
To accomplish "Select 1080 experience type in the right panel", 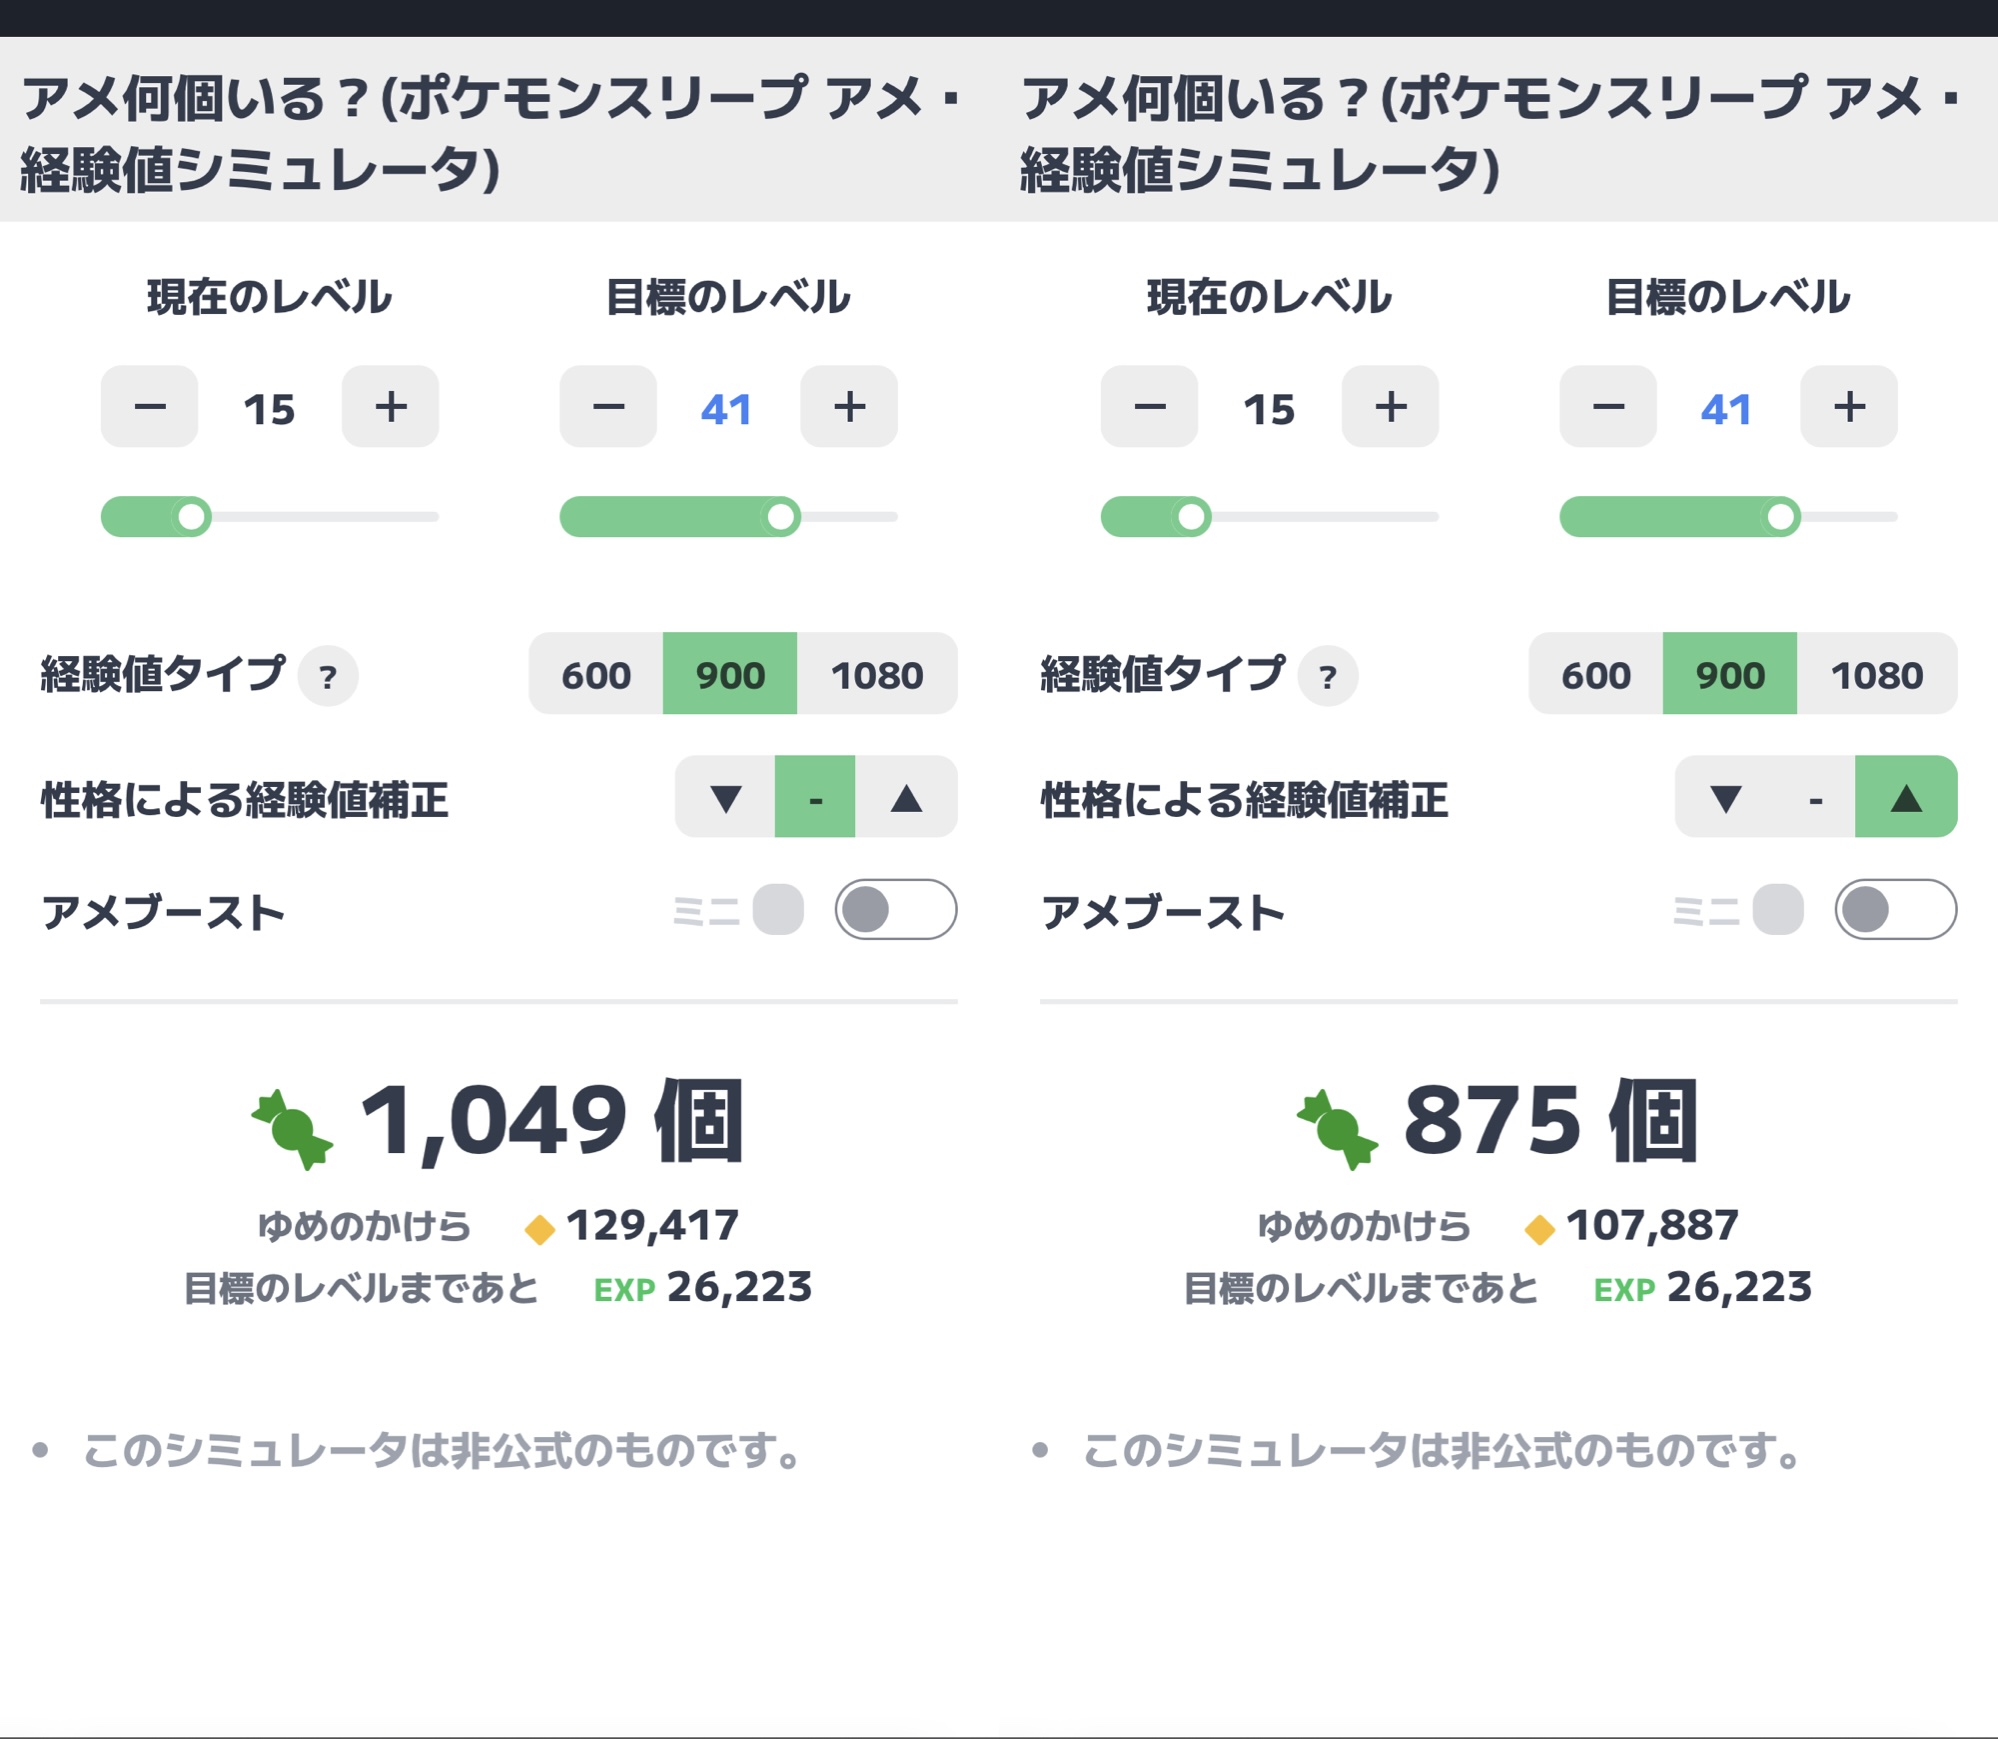I will click(x=1877, y=674).
